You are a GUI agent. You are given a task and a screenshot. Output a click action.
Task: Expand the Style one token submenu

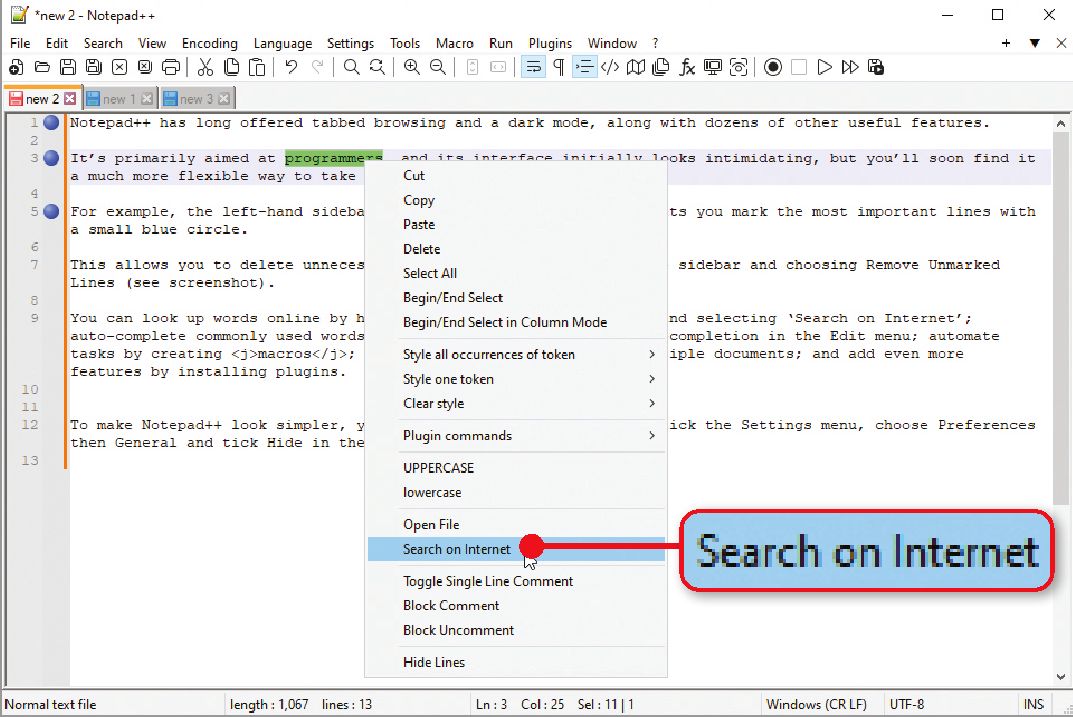pos(516,379)
